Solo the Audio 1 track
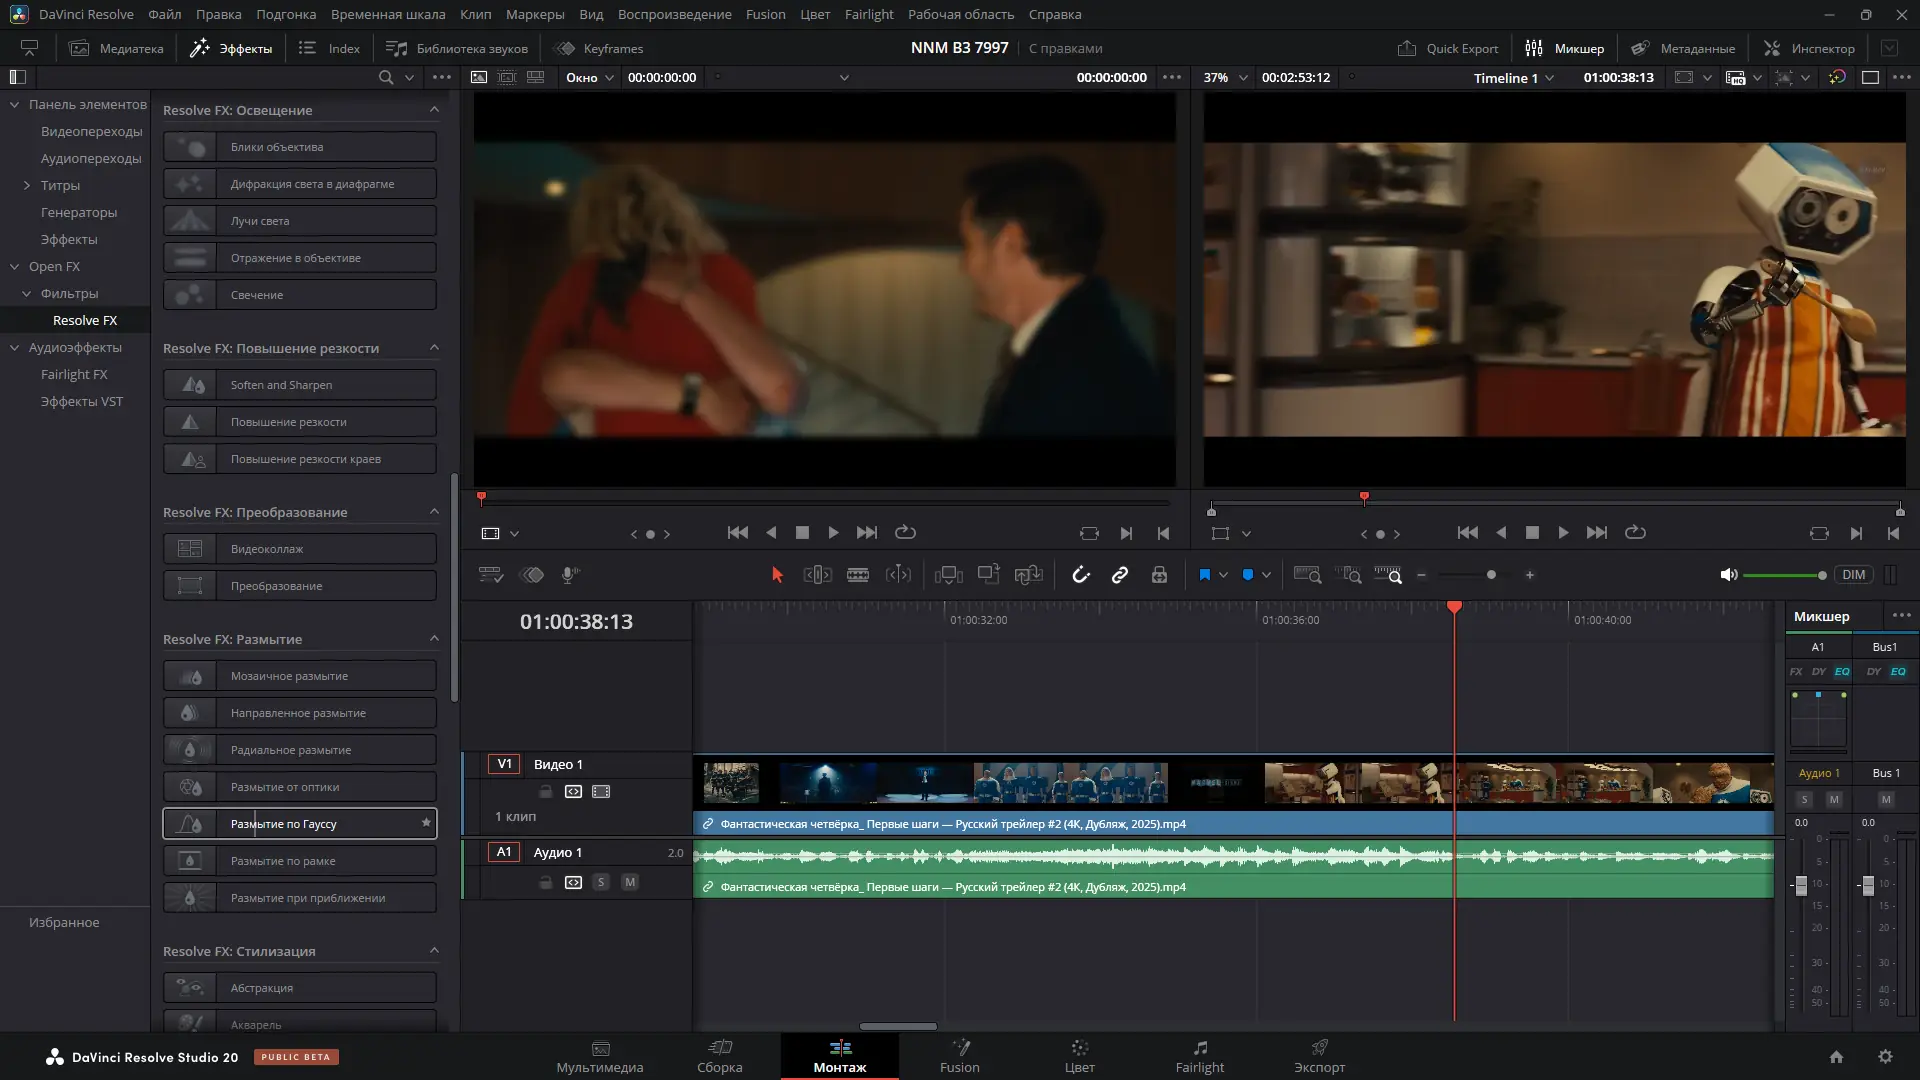This screenshot has height=1080, width=1920. [601, 882]
